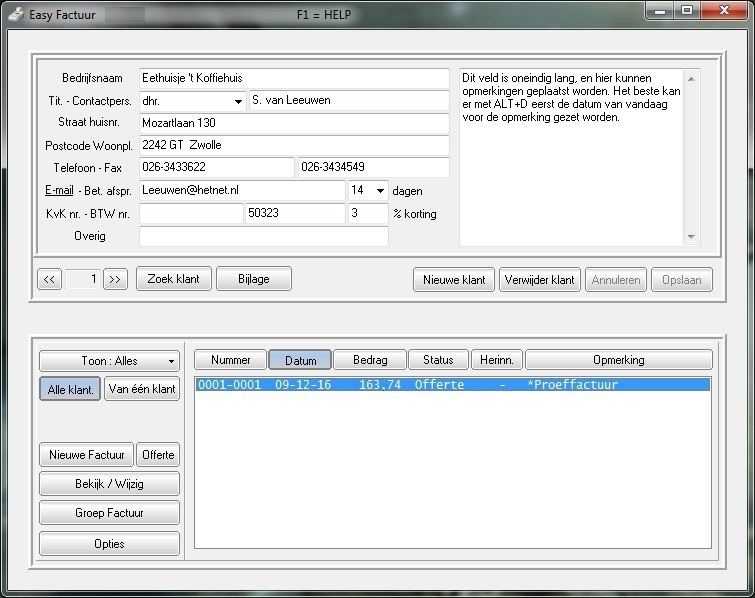The image size is (755, 598).
Task: Click the Easy Factuur app icon in title bar
Action: [16, 15]
